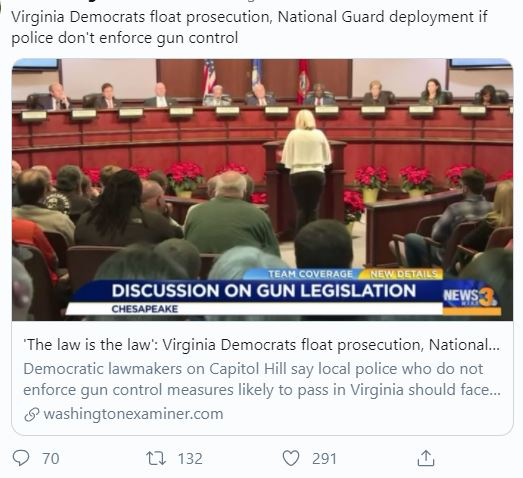
Task: Click the tweet text about Virginia Democrats
Action: click(x=249, y=27)
